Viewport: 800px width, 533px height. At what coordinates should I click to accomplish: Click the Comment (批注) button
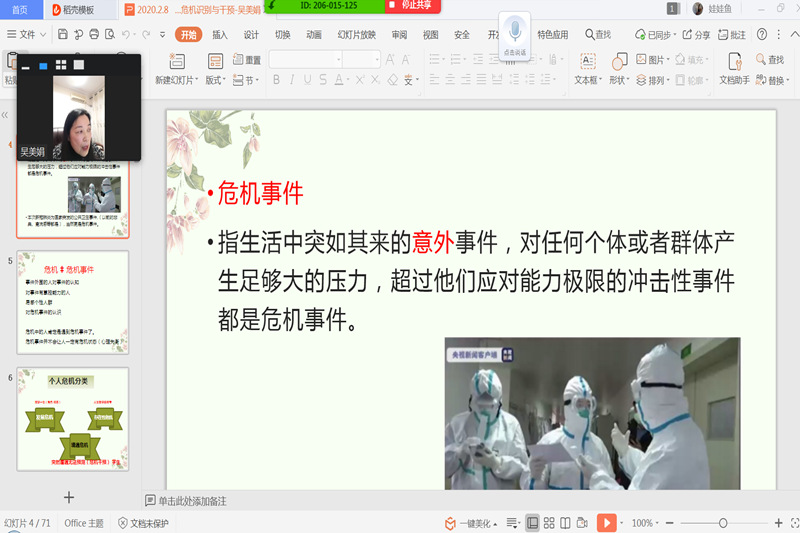[x=732, y=34]
